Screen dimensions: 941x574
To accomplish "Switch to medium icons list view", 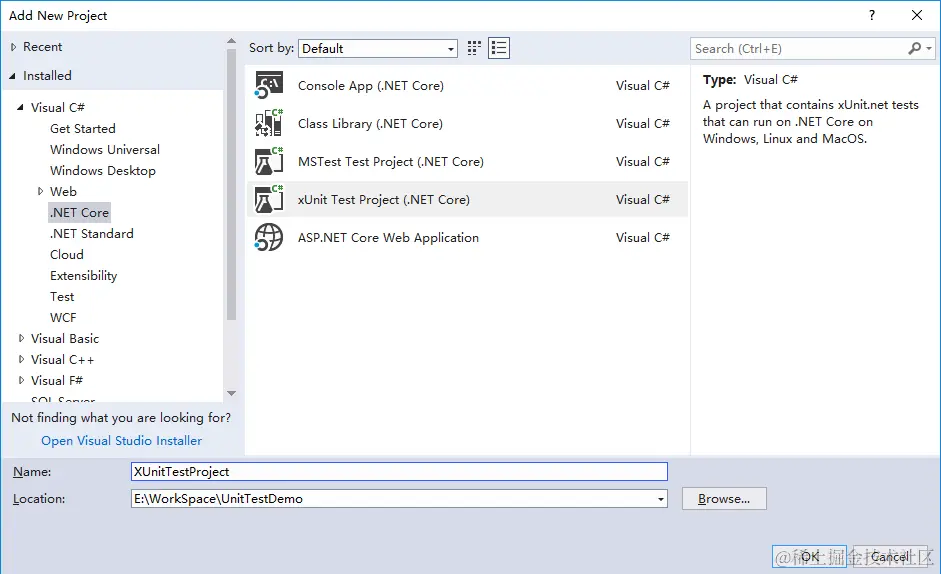I will coord(499,48).
